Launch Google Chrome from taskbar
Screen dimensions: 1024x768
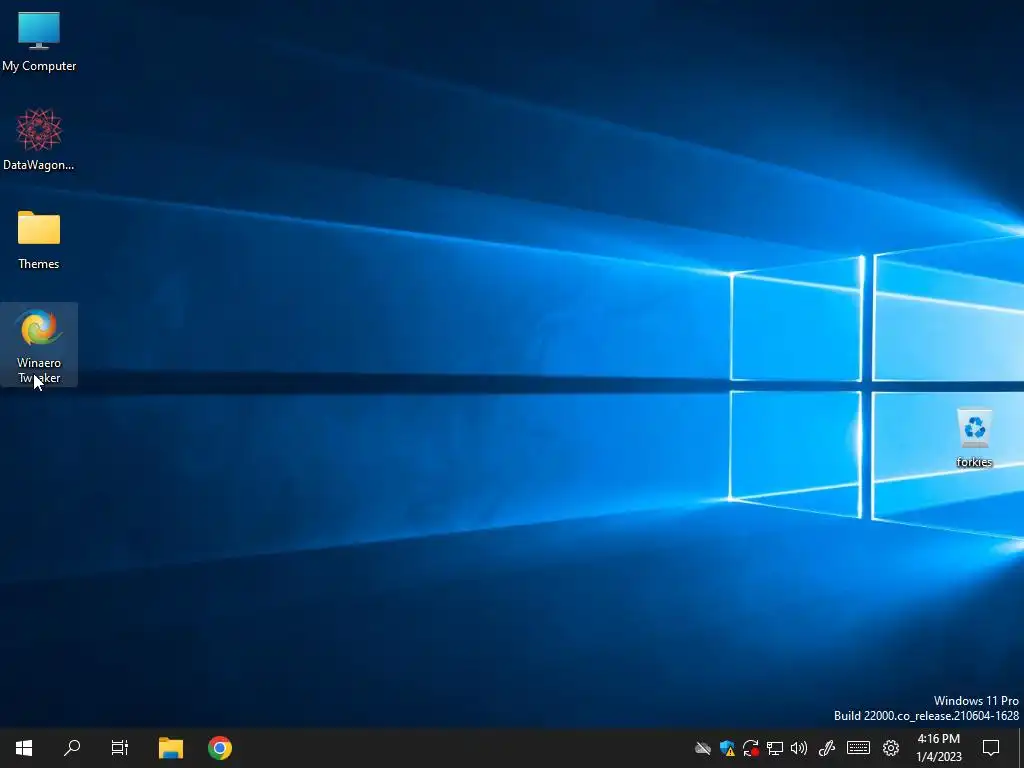[x=220, y=748]
